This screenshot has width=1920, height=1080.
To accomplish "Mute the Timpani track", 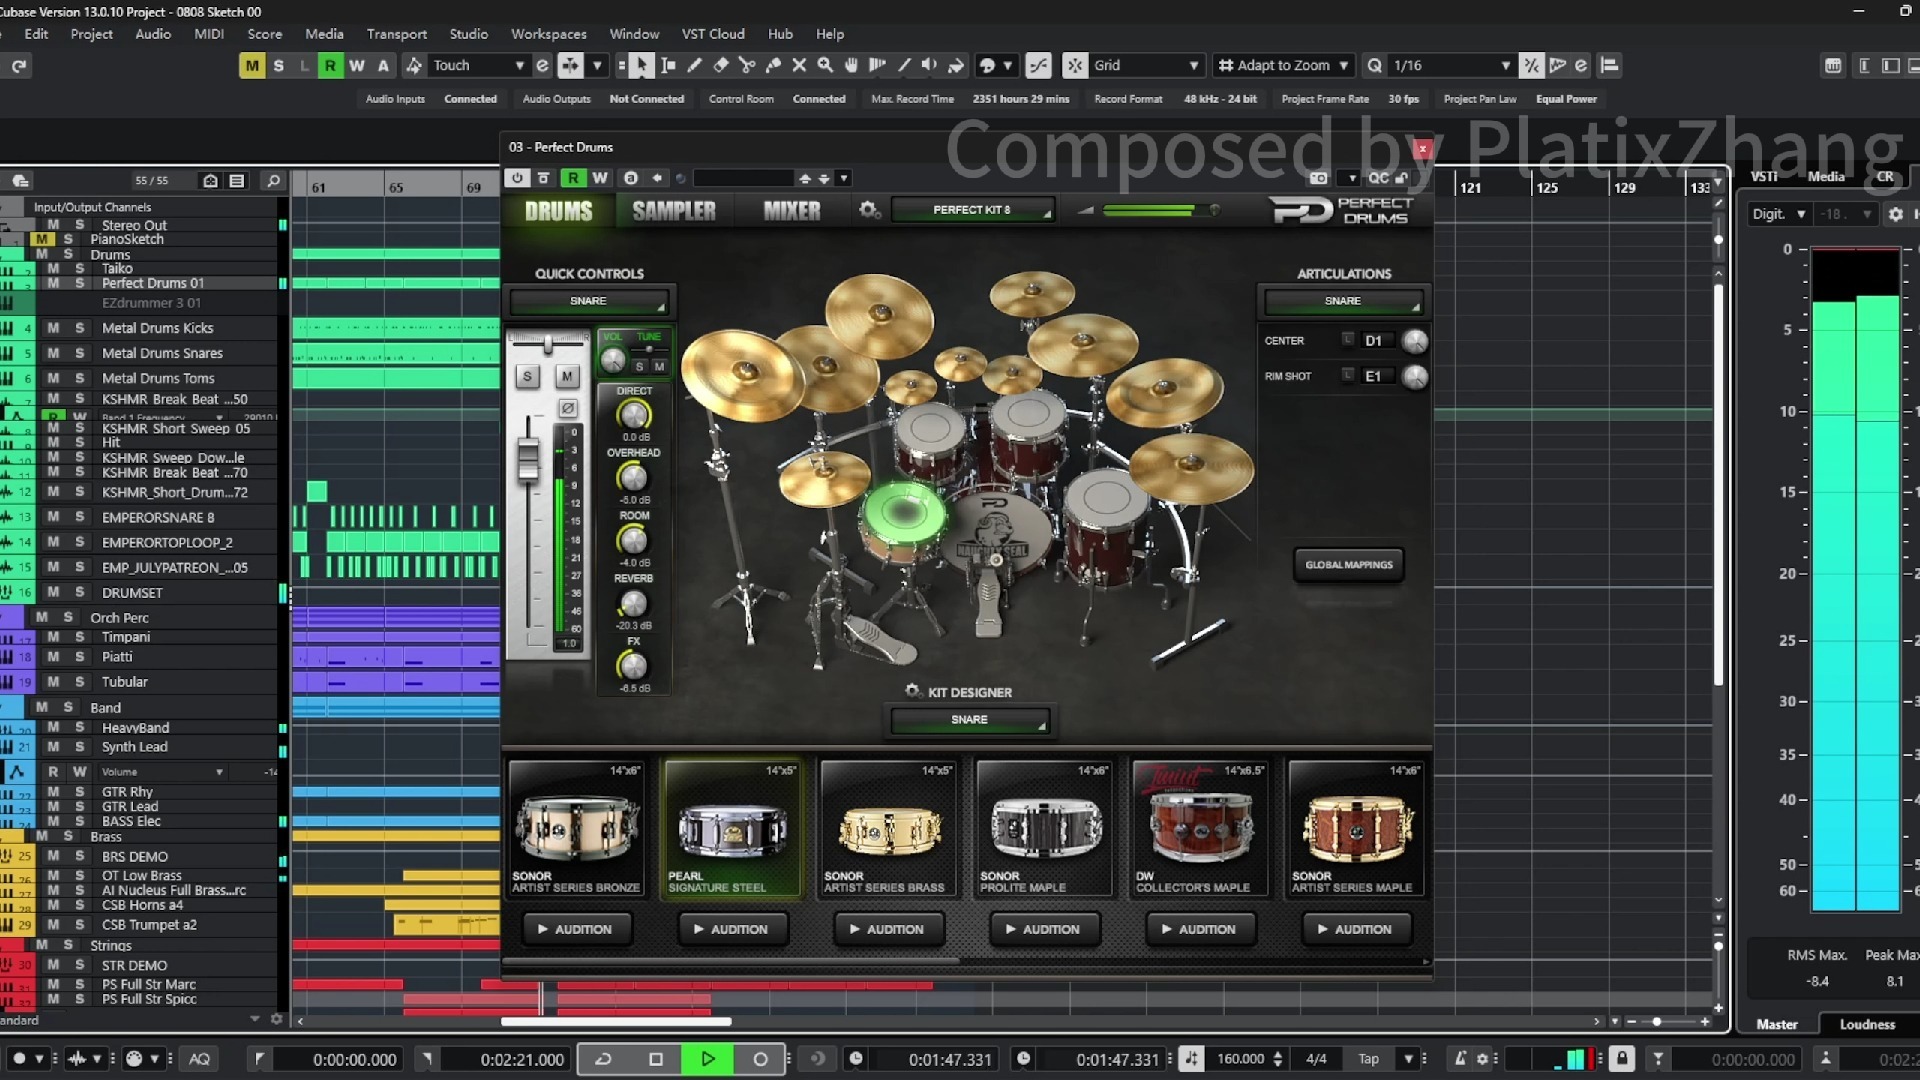I will click(x=53, y=637).
